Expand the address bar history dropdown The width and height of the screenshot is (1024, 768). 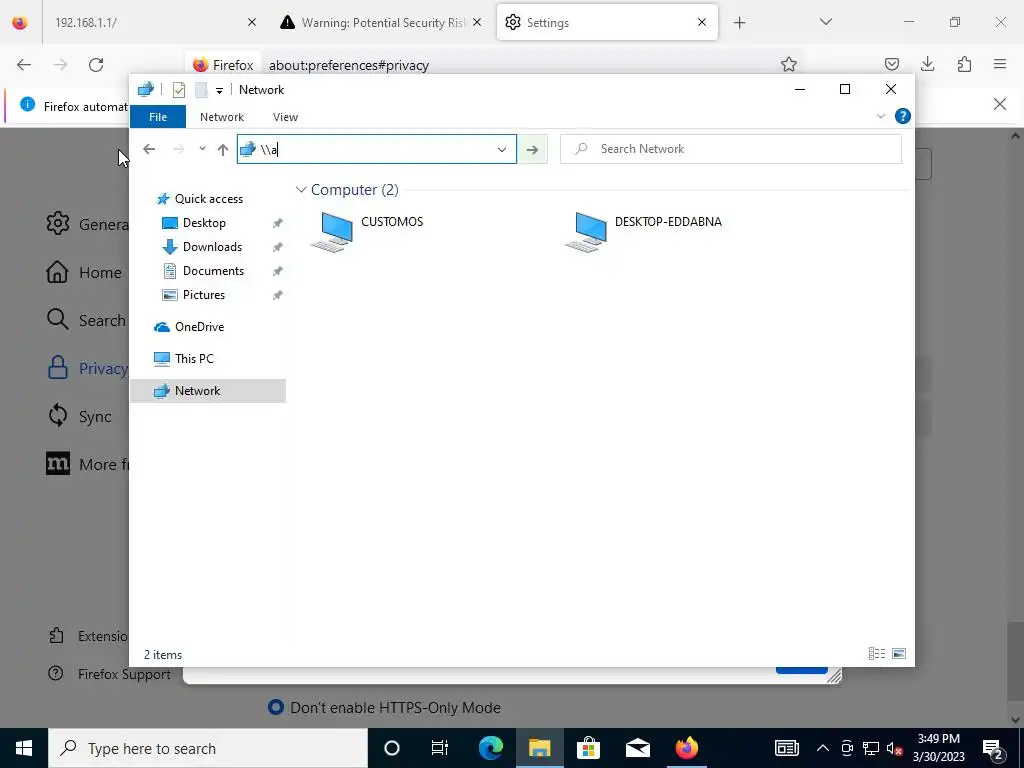point(502,150)
